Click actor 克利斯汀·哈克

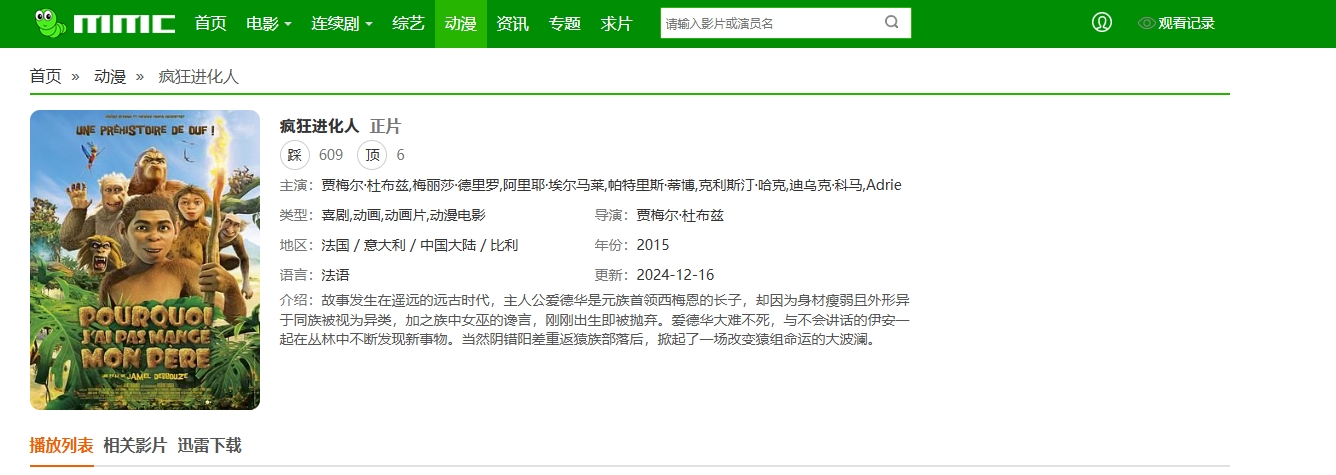coord(741,185)
